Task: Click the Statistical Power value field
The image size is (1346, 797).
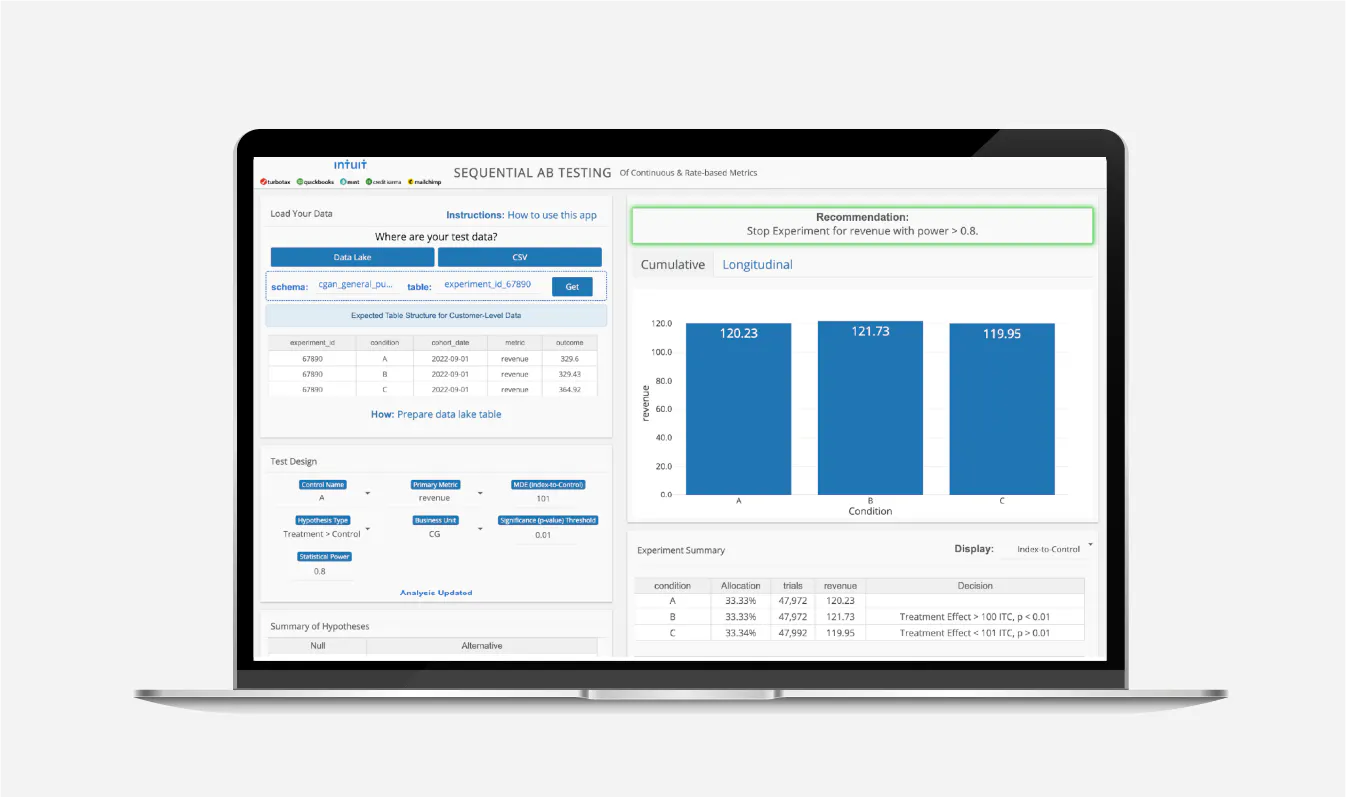Action: tap(320, 571)
